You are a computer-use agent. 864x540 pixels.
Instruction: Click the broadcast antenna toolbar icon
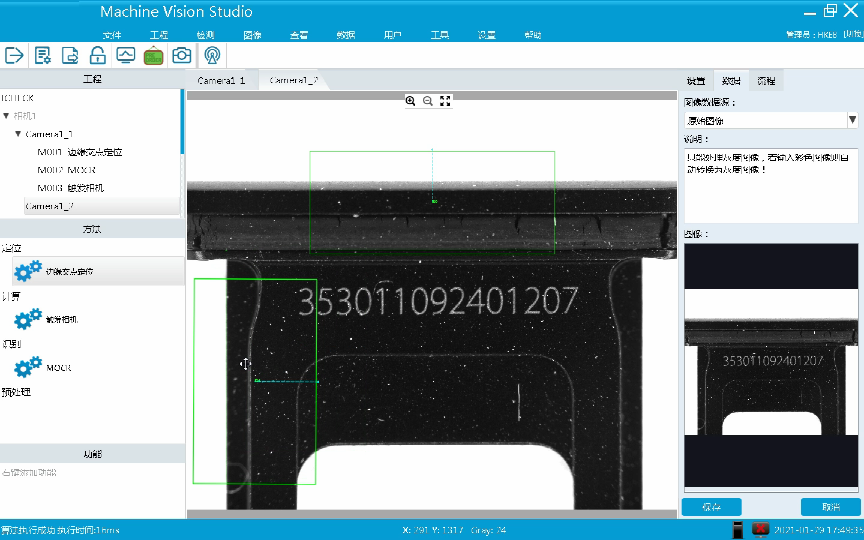[213, 56]
